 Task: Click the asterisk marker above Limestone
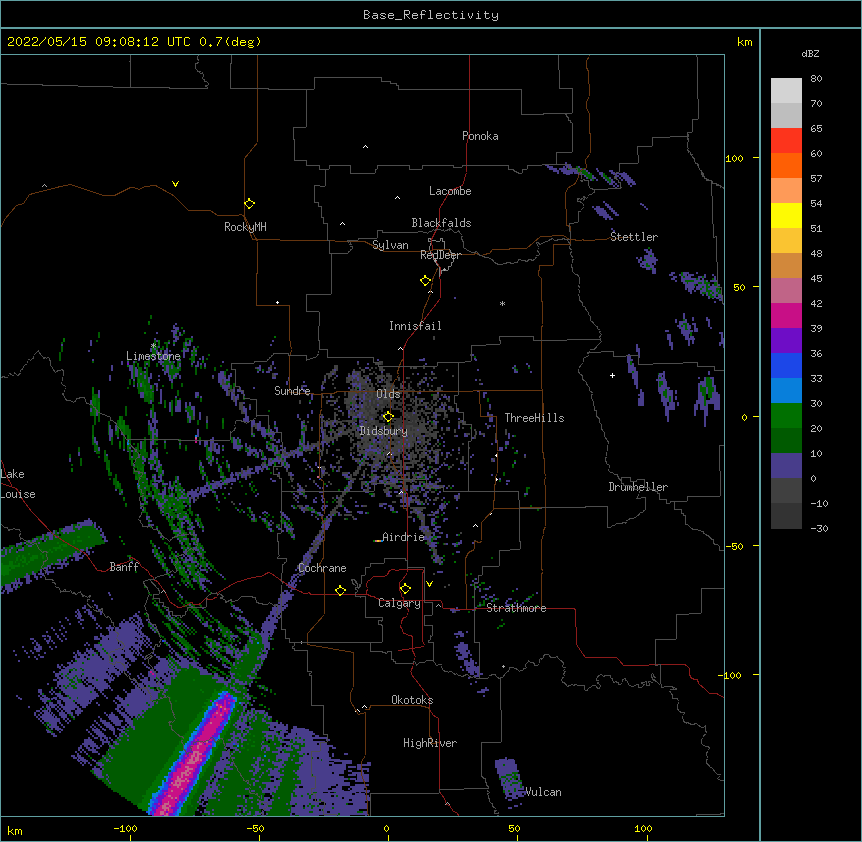tap(153, 346)
